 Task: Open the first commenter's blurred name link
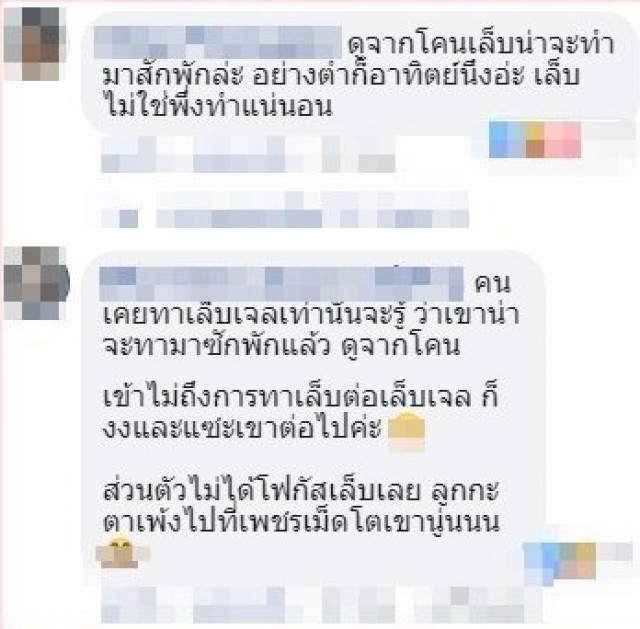(218, 42)
